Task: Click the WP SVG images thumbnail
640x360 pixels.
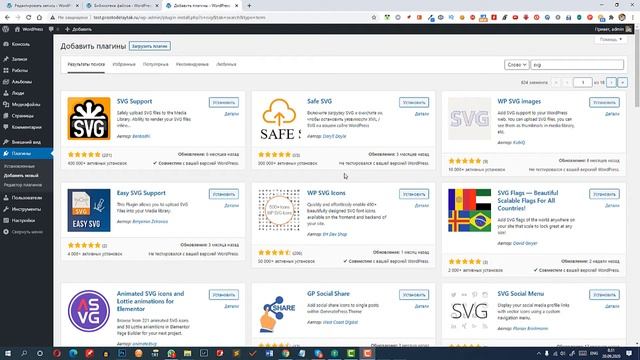Action: point(469,119)
